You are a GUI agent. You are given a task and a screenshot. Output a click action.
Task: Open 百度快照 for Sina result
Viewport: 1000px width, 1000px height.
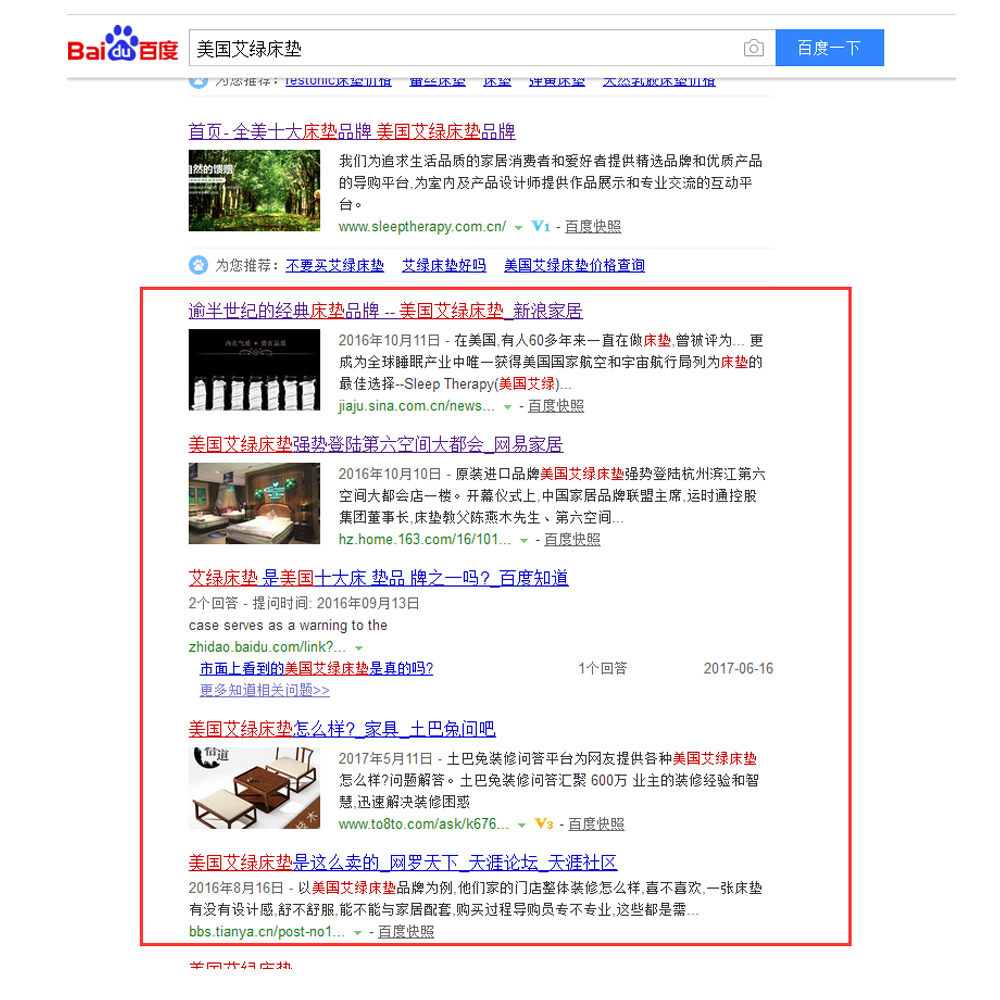555,406
